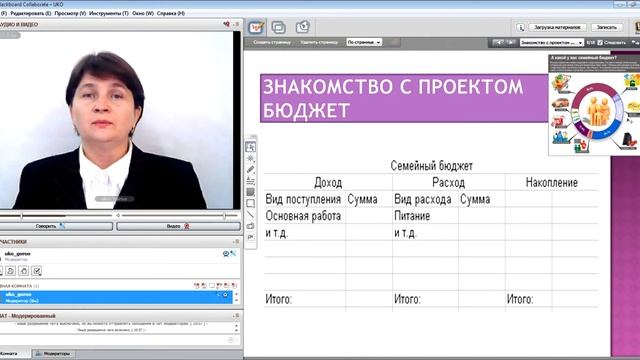Toggle the Говорить talk button
640x360 pixels.
(56, 226)
